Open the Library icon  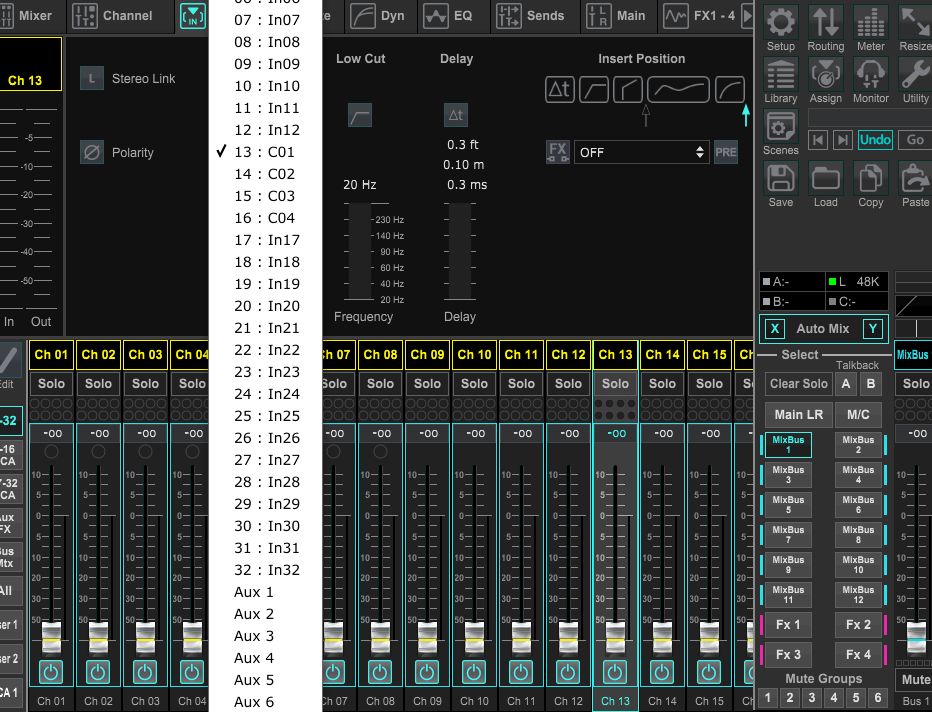[781, 74]
